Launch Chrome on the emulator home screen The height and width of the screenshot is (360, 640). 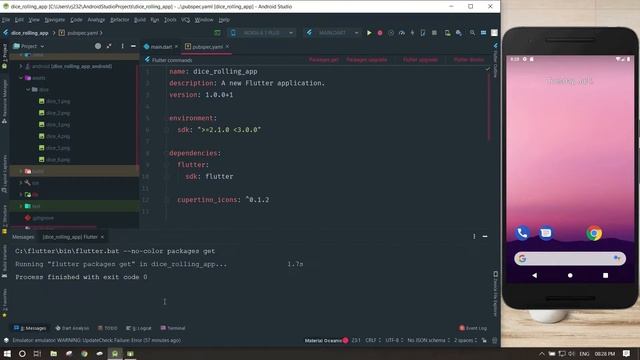coord(594,233)
